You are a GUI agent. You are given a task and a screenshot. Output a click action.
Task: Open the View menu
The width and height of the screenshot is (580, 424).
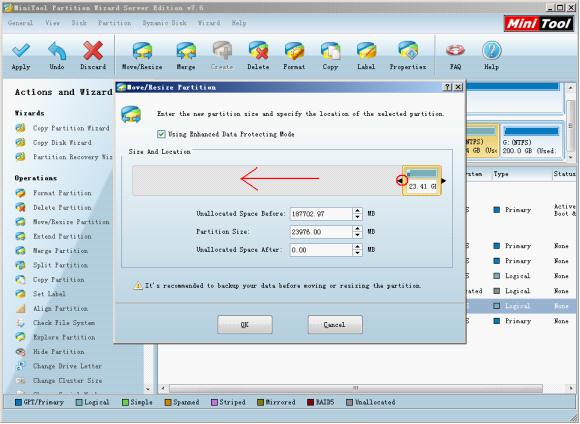(52, 23)
